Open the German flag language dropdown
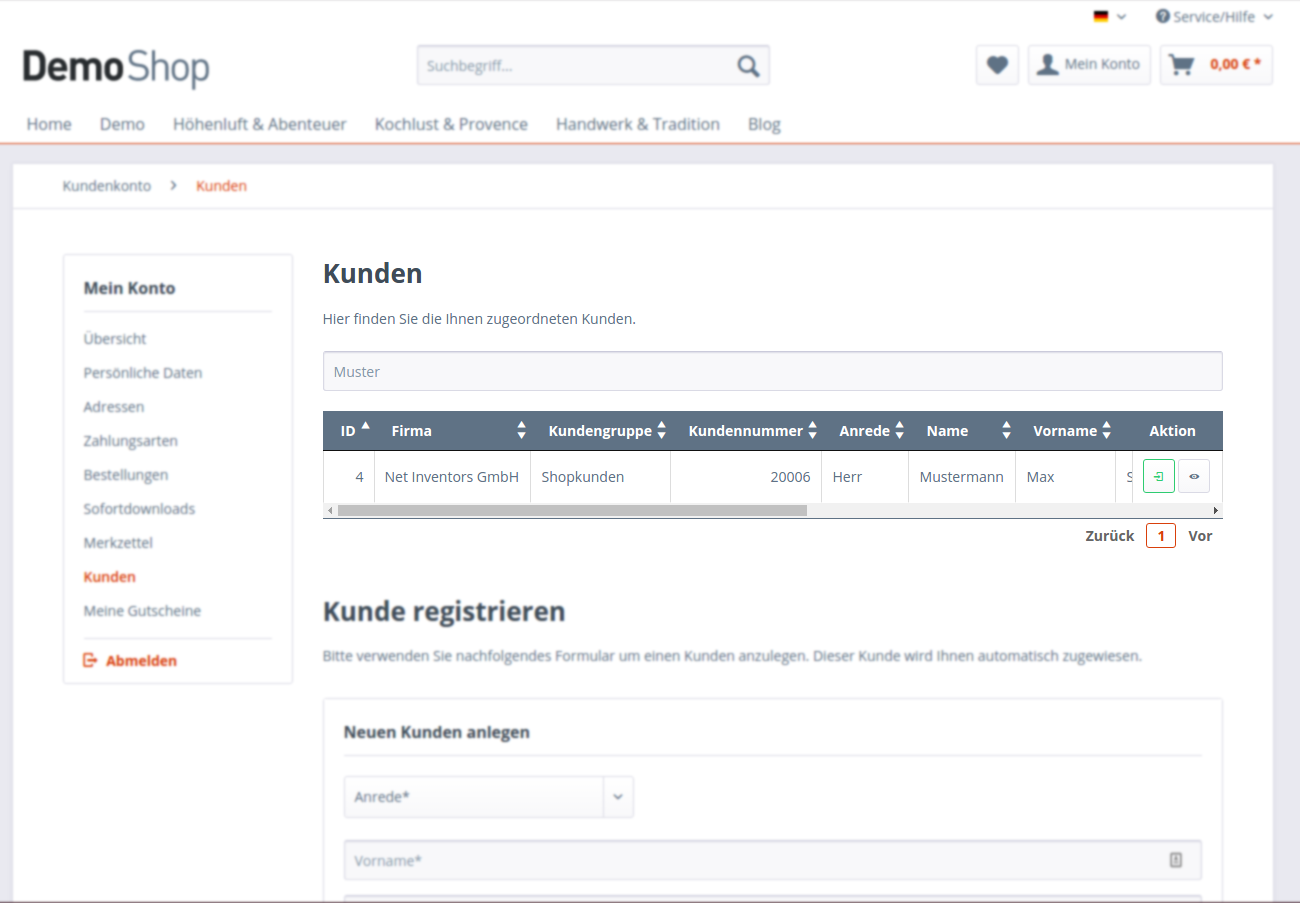 click(1109, 17)
